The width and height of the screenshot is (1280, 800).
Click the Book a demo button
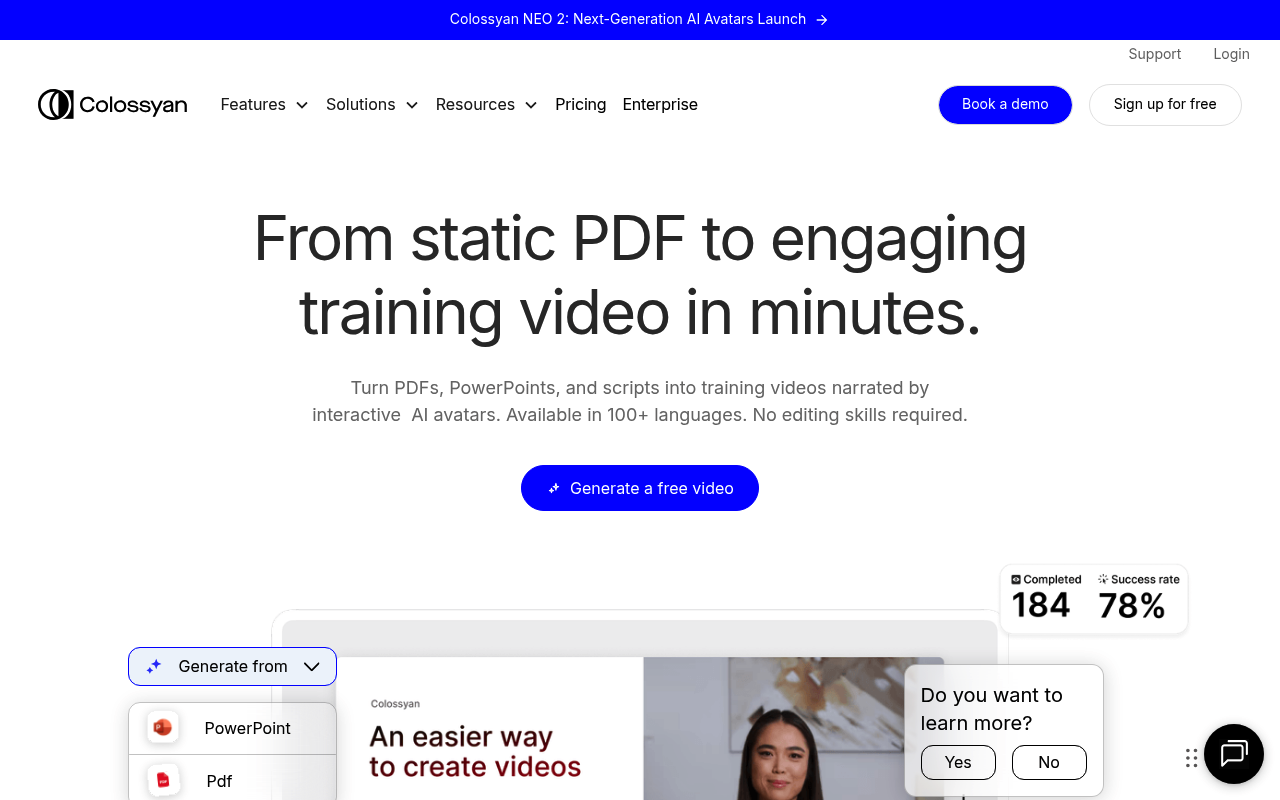(1004, 105)
